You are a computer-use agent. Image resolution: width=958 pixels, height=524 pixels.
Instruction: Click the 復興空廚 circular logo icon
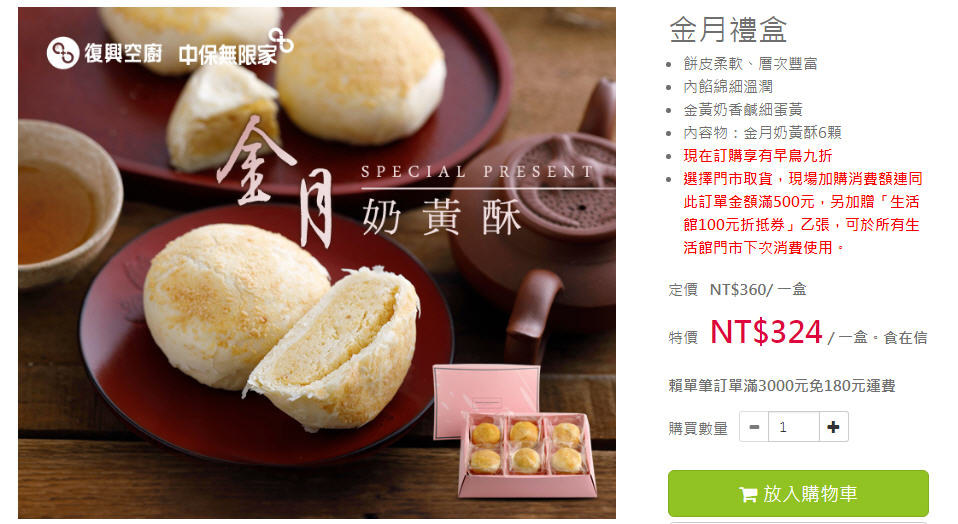coord(63,53)
